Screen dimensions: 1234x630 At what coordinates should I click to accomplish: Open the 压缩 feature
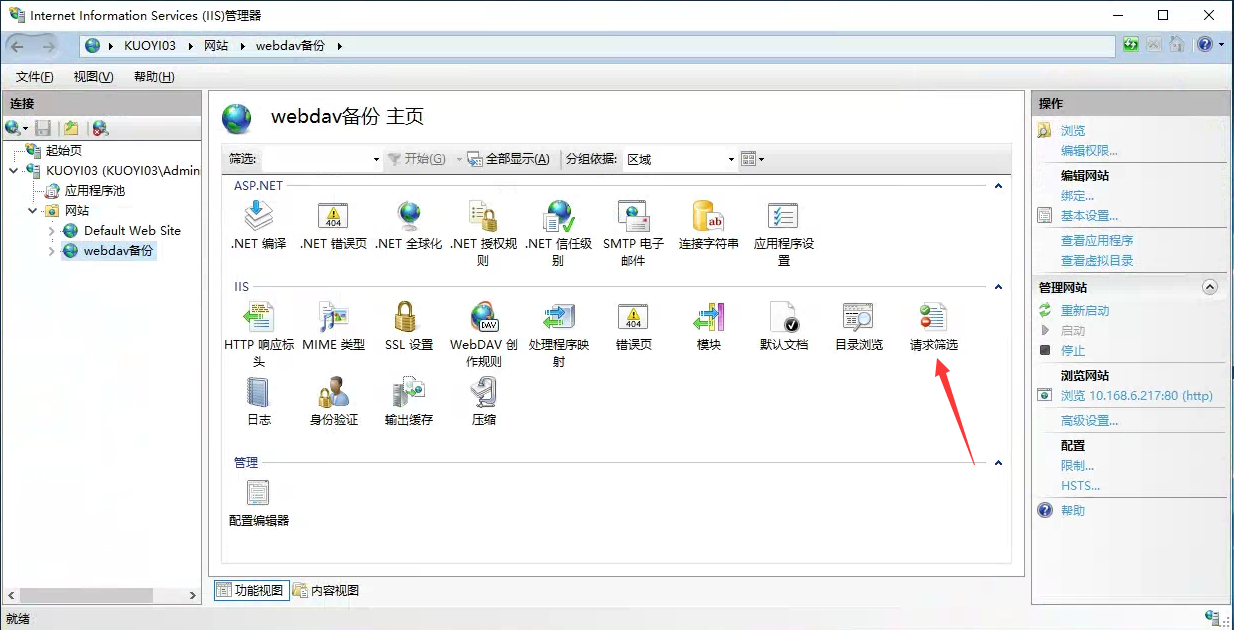coord(484,401)
